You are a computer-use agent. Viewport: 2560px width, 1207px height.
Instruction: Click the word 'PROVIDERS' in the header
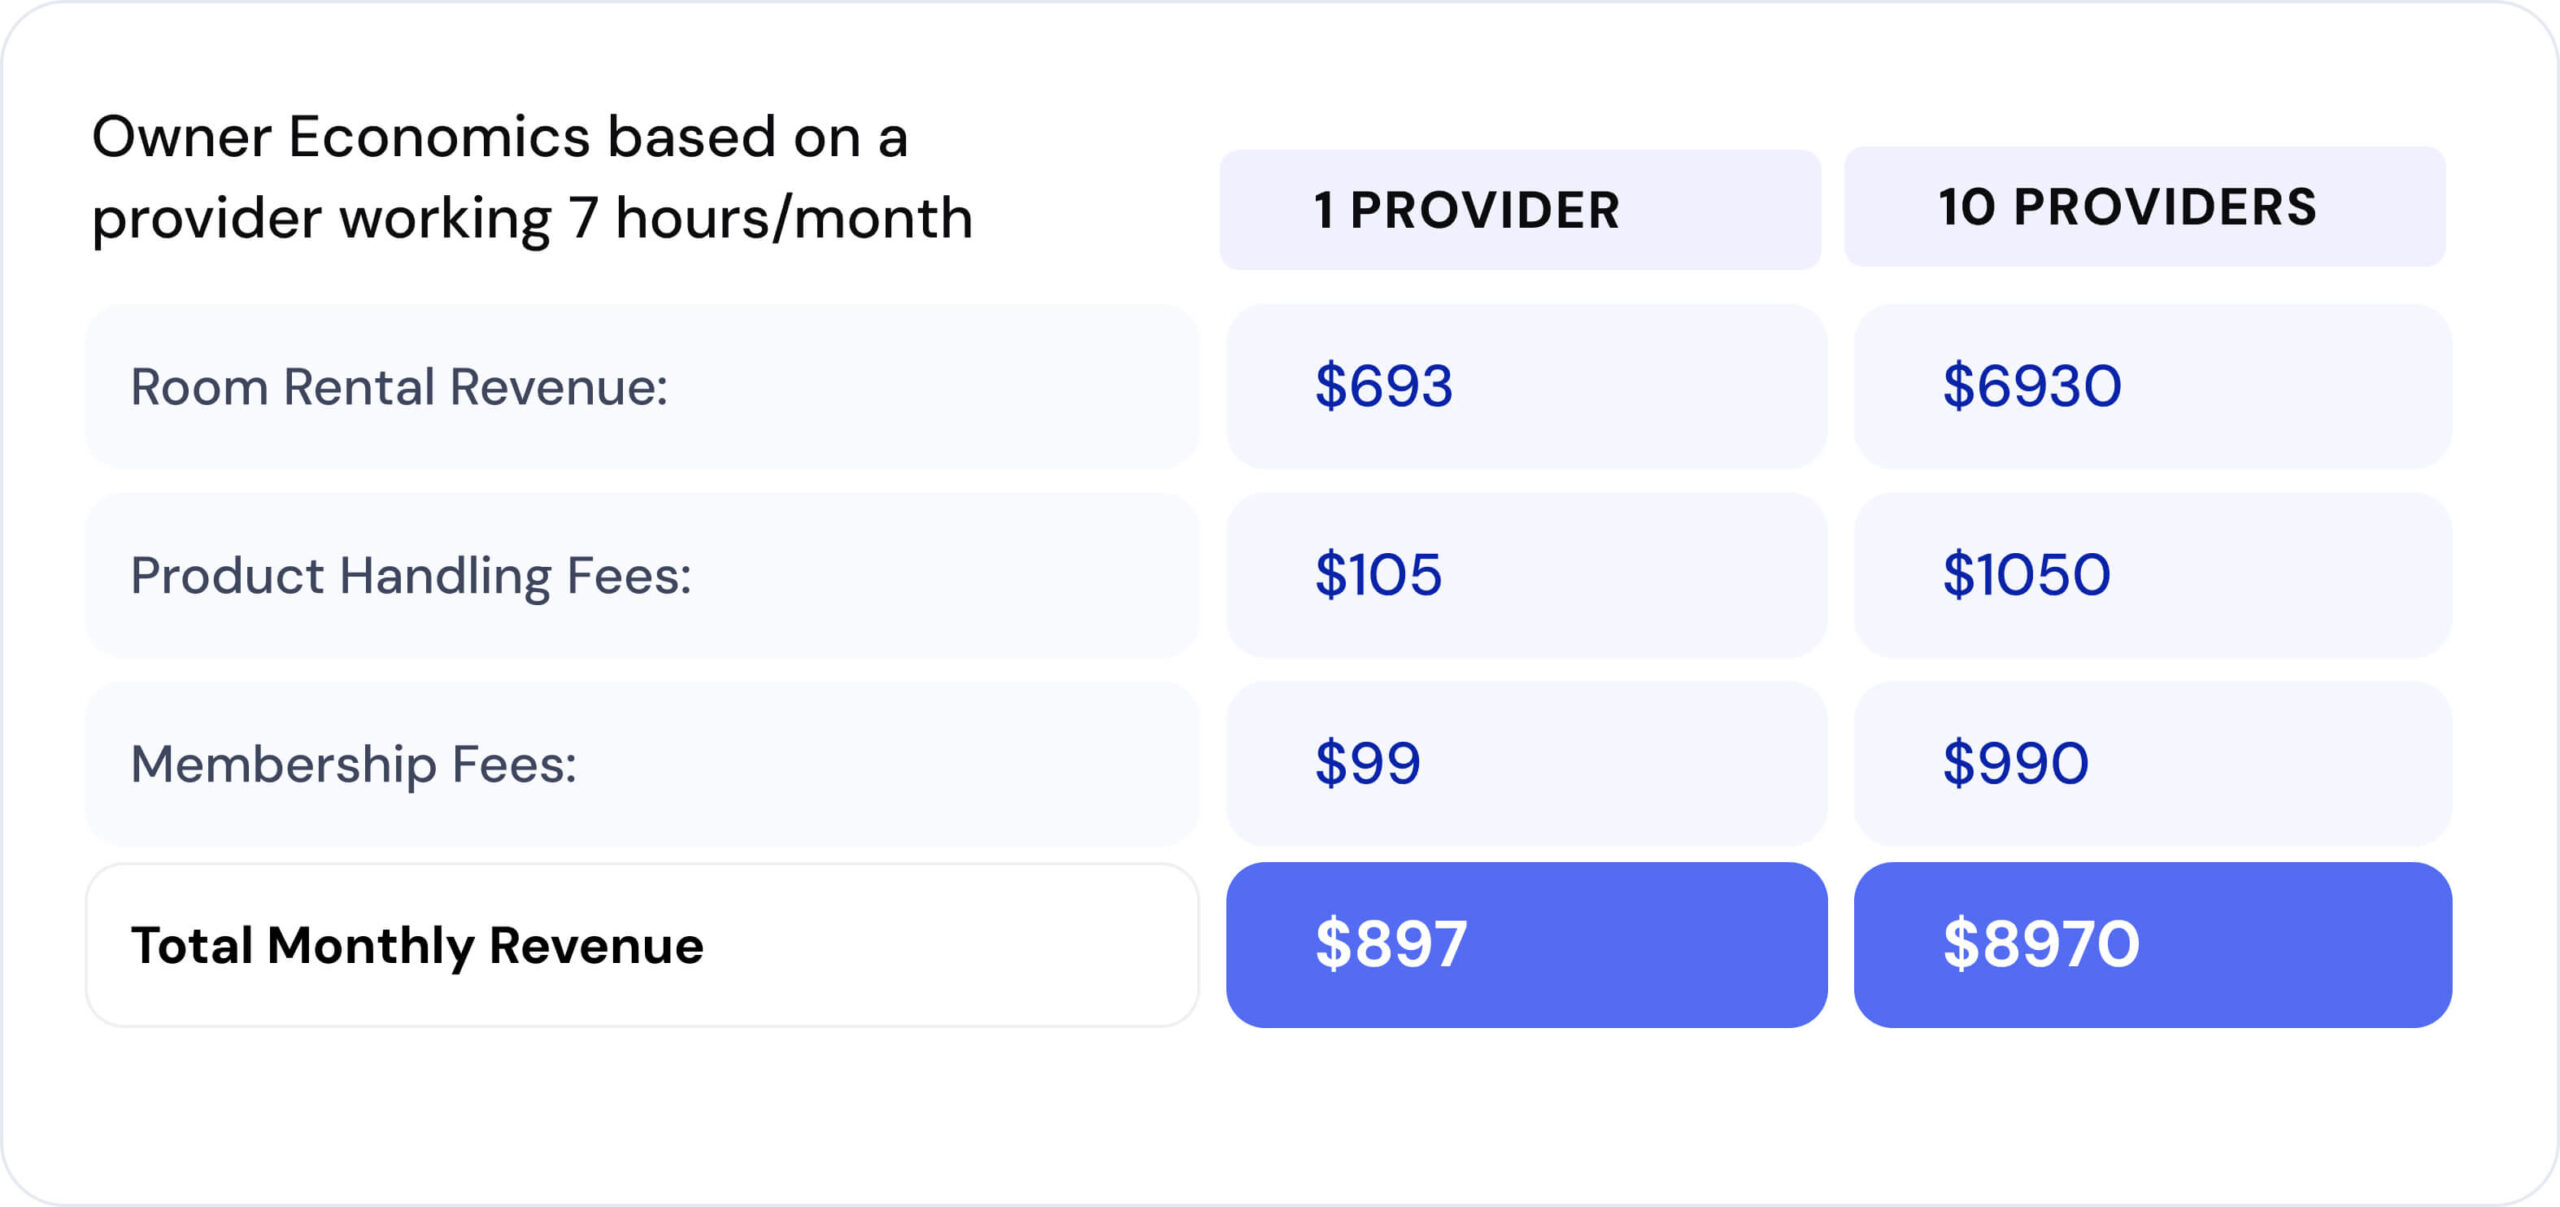click(x=2165, y=207)
